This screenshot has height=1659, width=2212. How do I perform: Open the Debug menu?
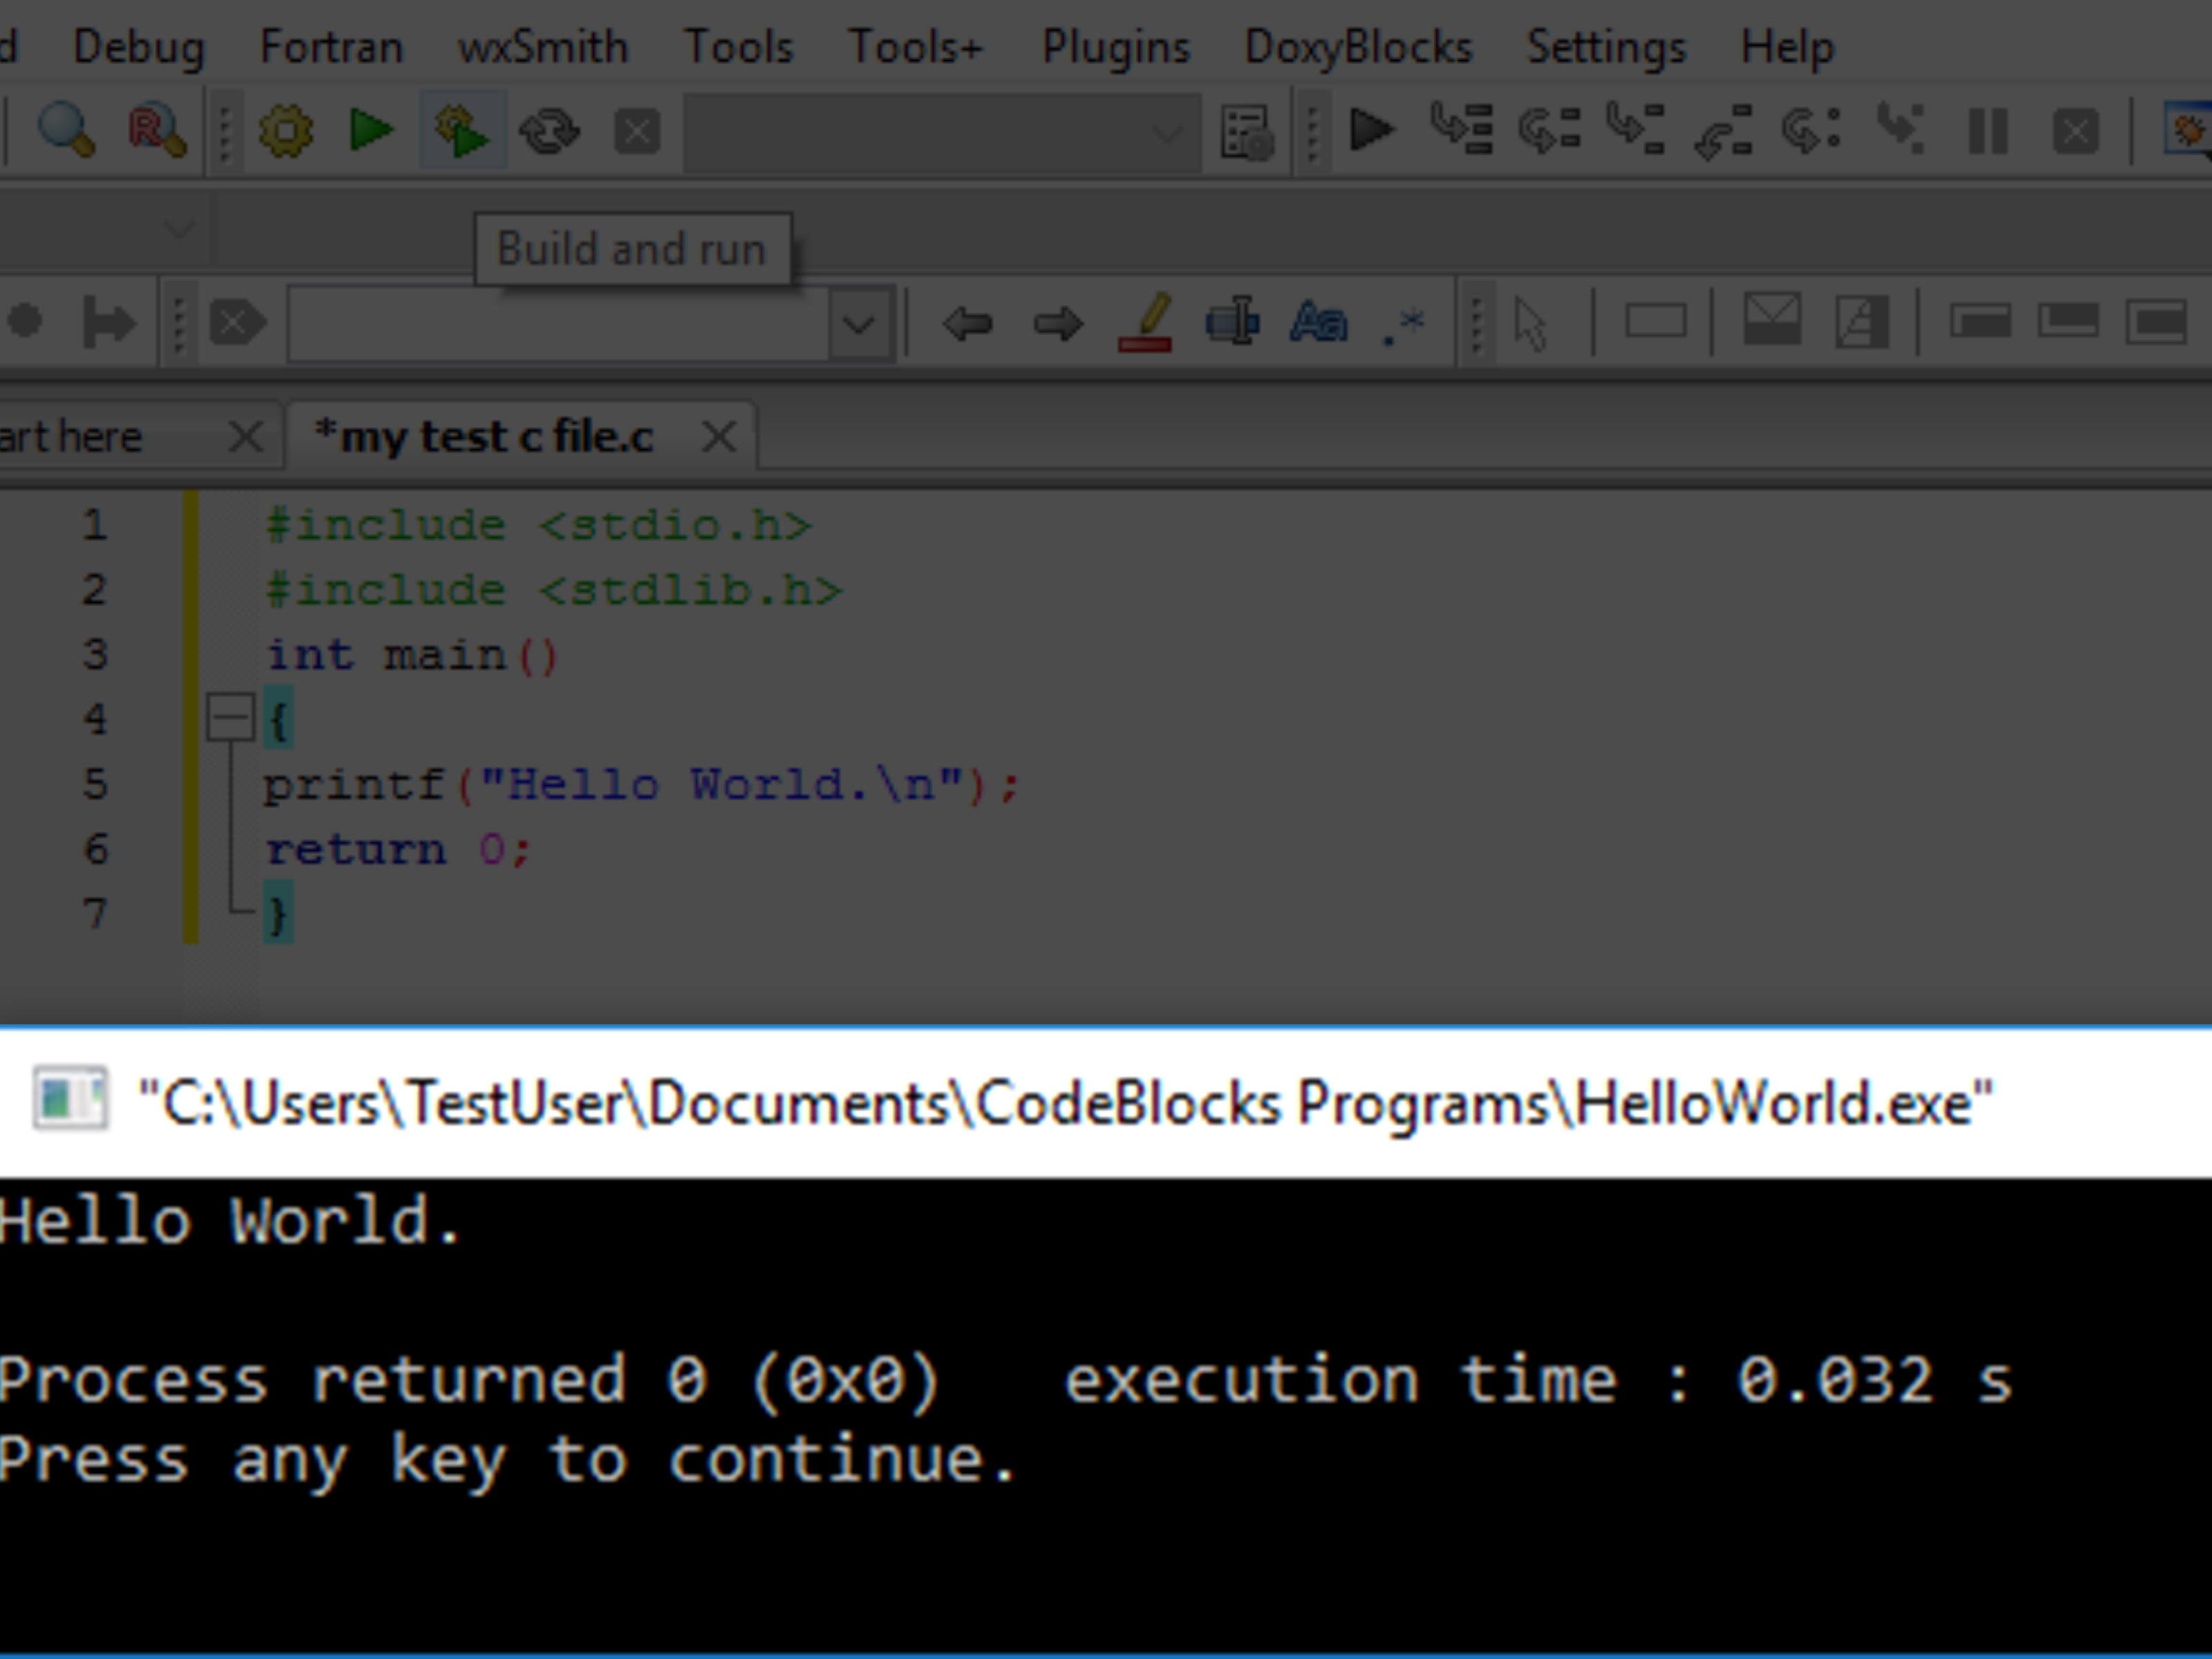tap(139, 47)
